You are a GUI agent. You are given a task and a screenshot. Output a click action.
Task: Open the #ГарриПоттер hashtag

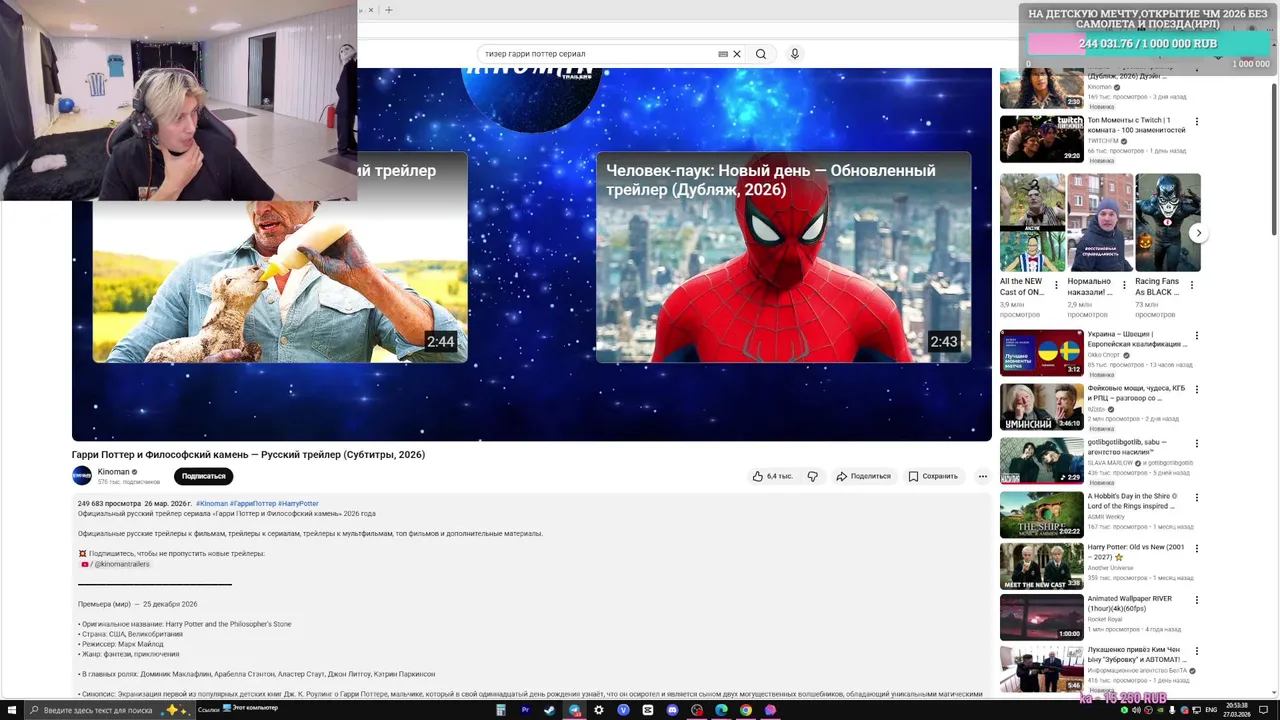pyautogui.click(x=253, y=504)
